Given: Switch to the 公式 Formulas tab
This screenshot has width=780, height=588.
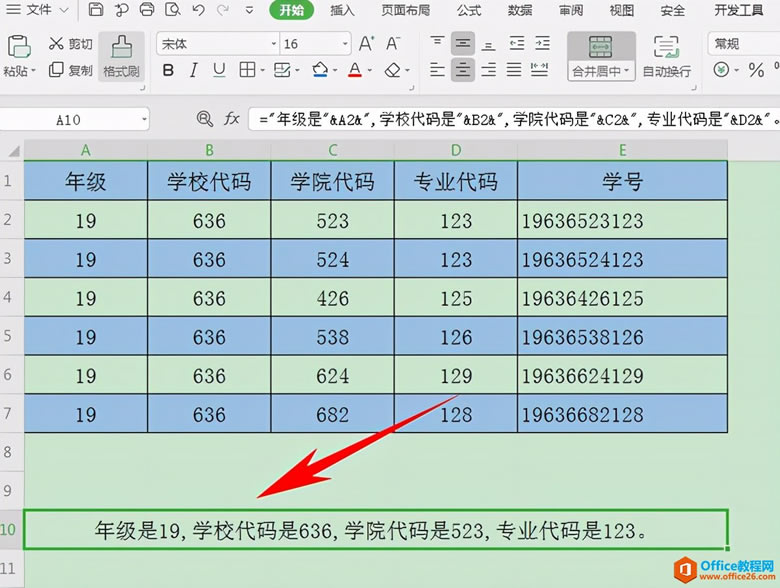Looking at the screenshot, I should click(x=469, y=10).
